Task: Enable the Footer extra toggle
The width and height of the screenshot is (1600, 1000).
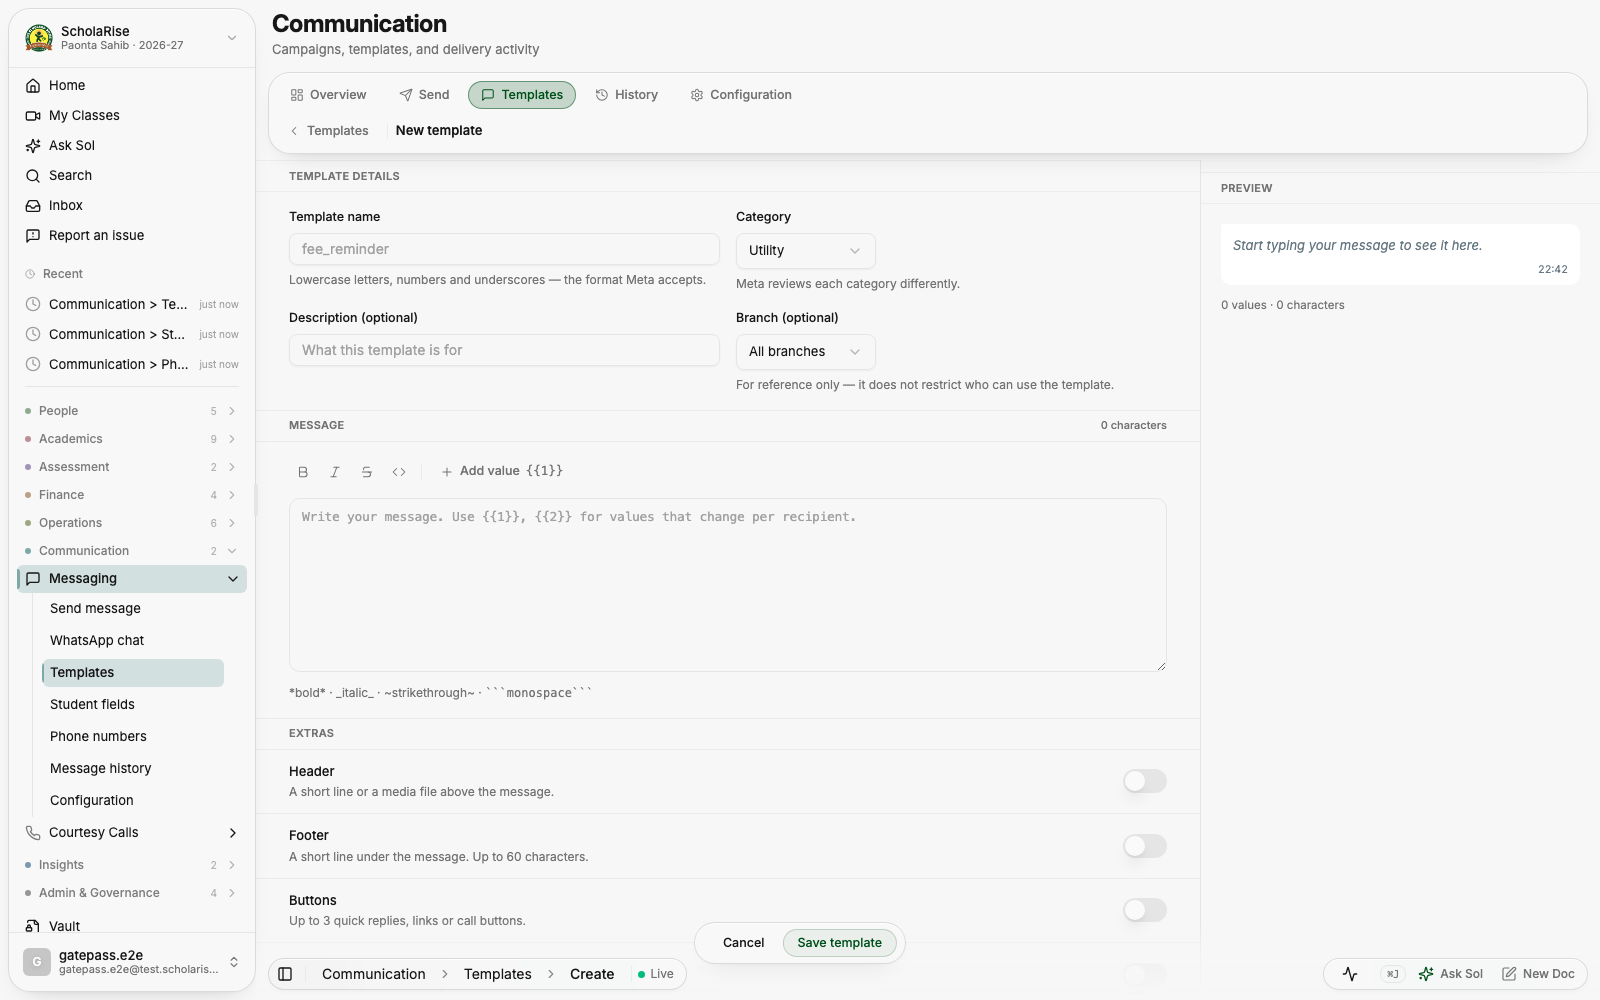Action: pos(1145,846)
